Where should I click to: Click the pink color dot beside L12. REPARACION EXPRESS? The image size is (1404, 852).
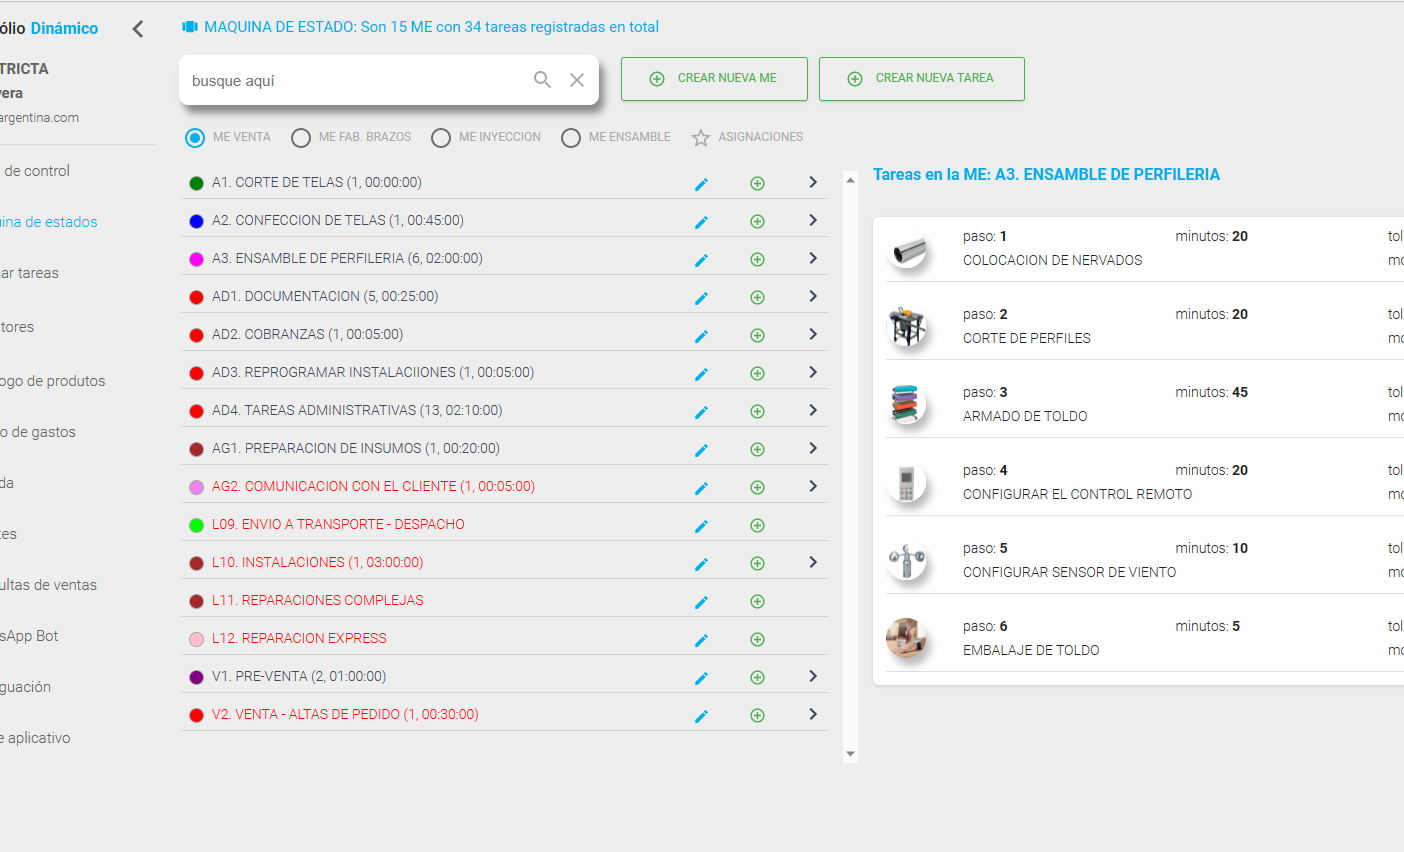click(x=196, y=638)
